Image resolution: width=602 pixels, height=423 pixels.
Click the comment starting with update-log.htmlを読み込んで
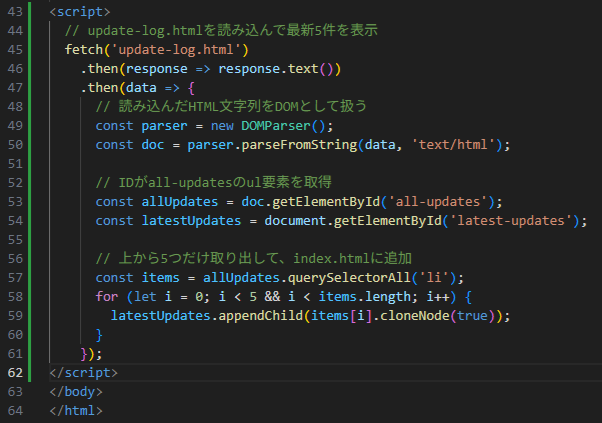221,31
